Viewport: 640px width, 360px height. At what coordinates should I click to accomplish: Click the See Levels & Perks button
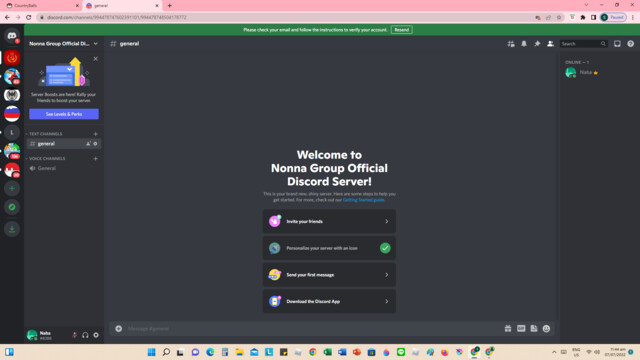(64, 114)
